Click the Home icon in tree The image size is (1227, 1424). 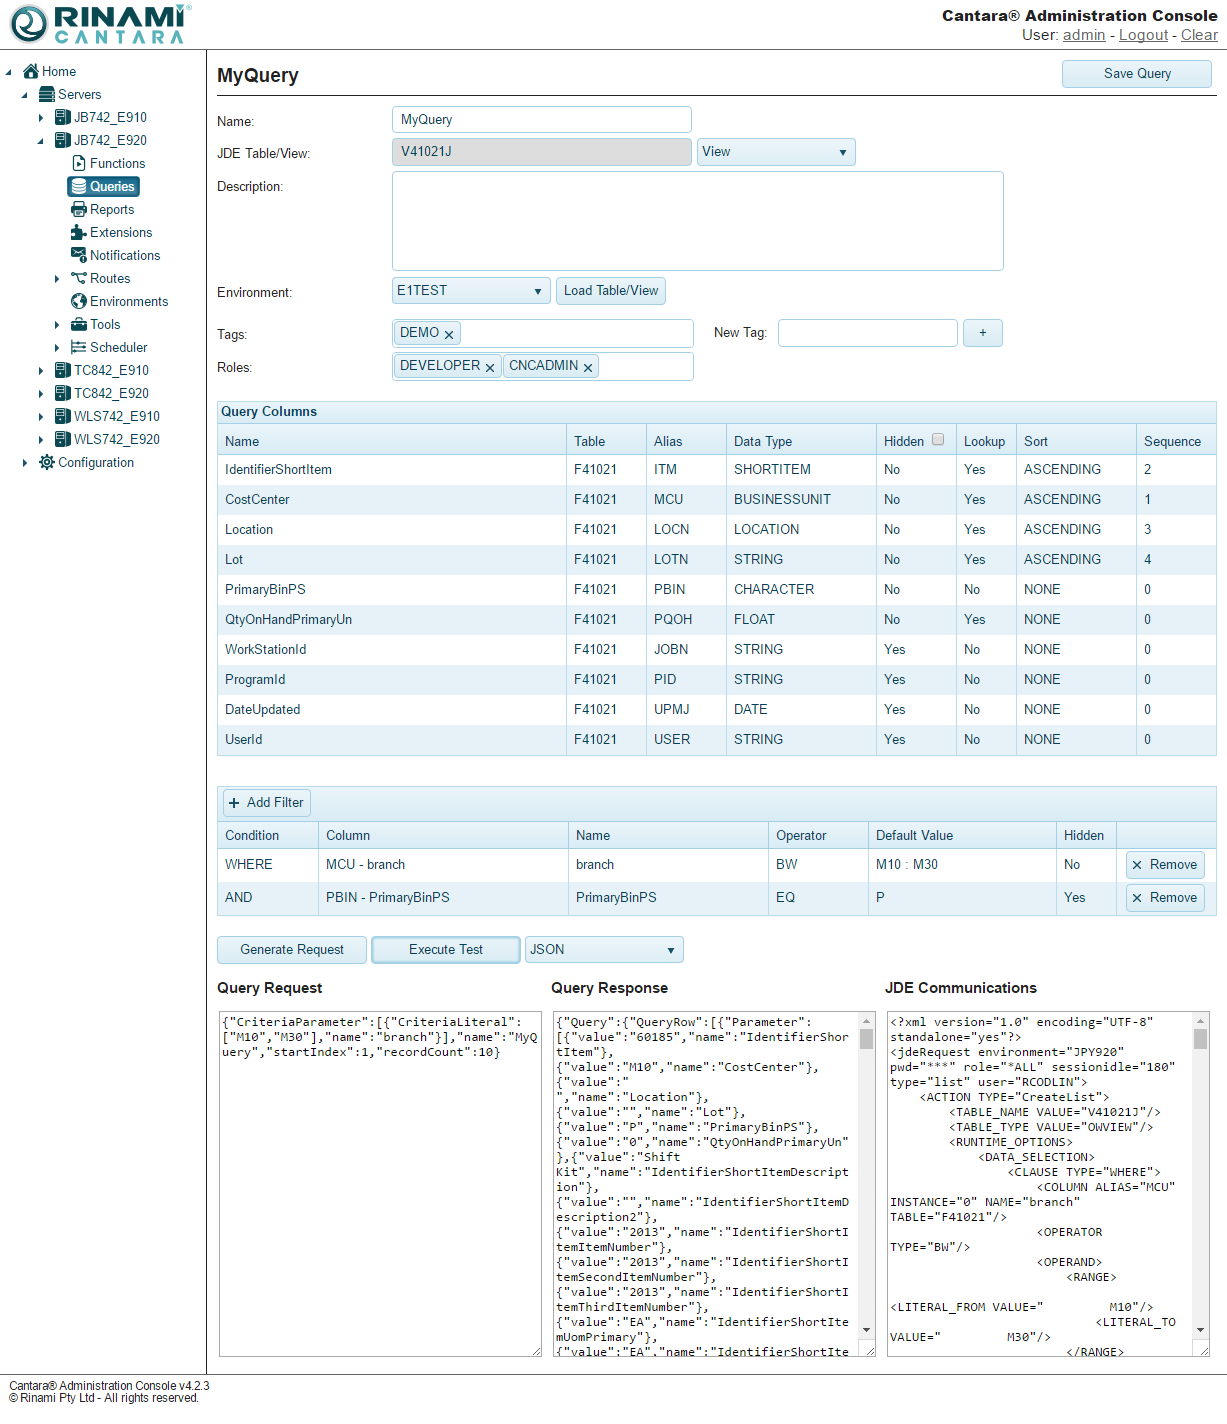click(x=31, y=71)
